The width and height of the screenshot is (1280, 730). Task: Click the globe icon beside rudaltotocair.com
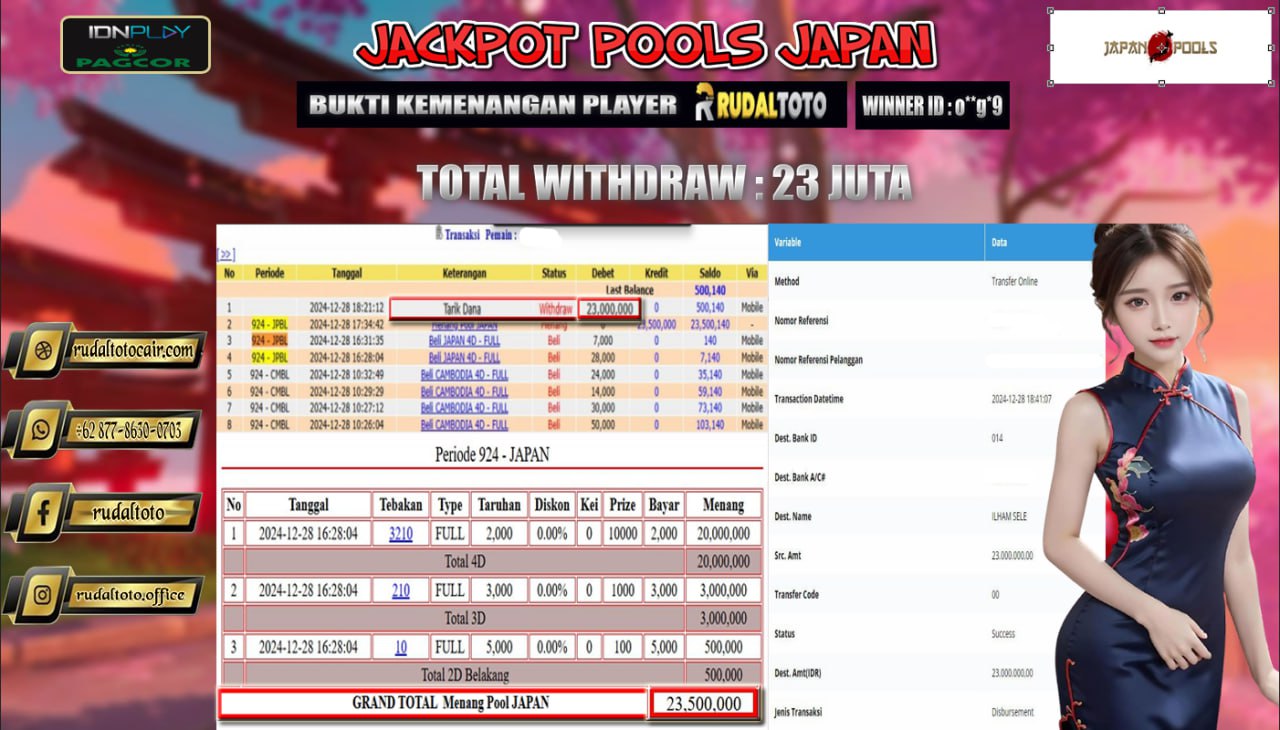point(42,350)
